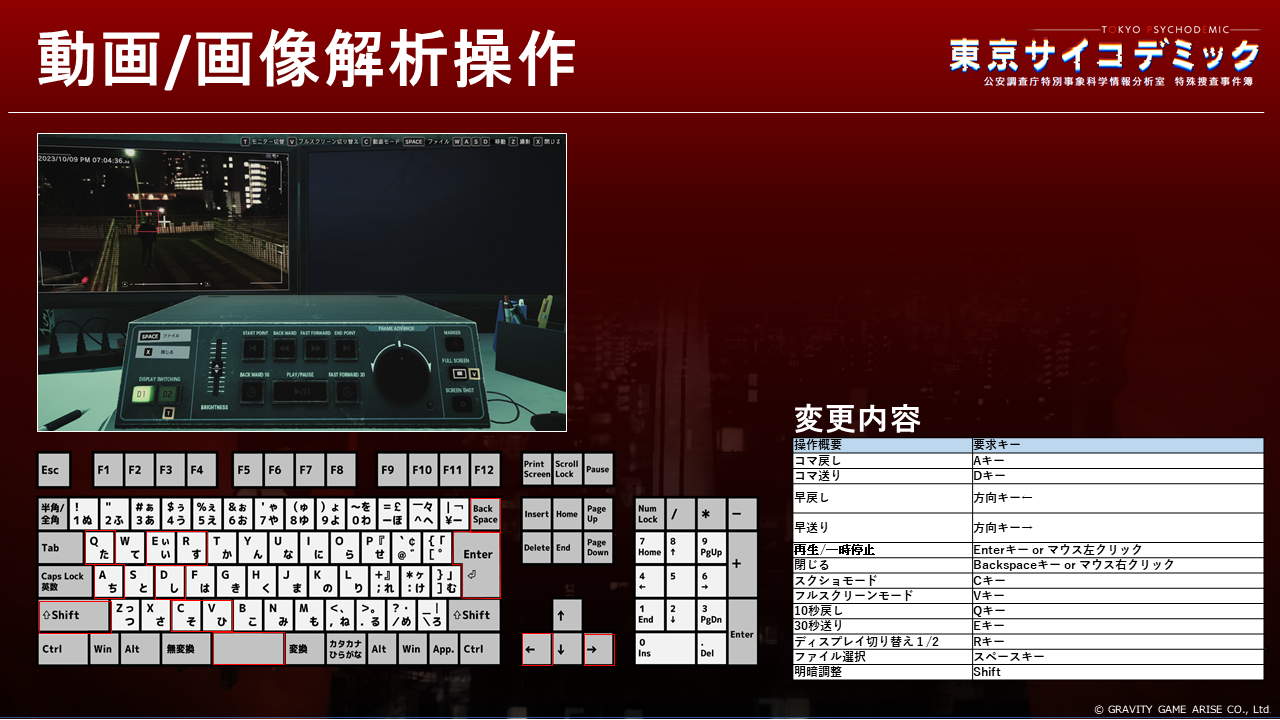Toggle the Scroll Lock key

[567, 470]
